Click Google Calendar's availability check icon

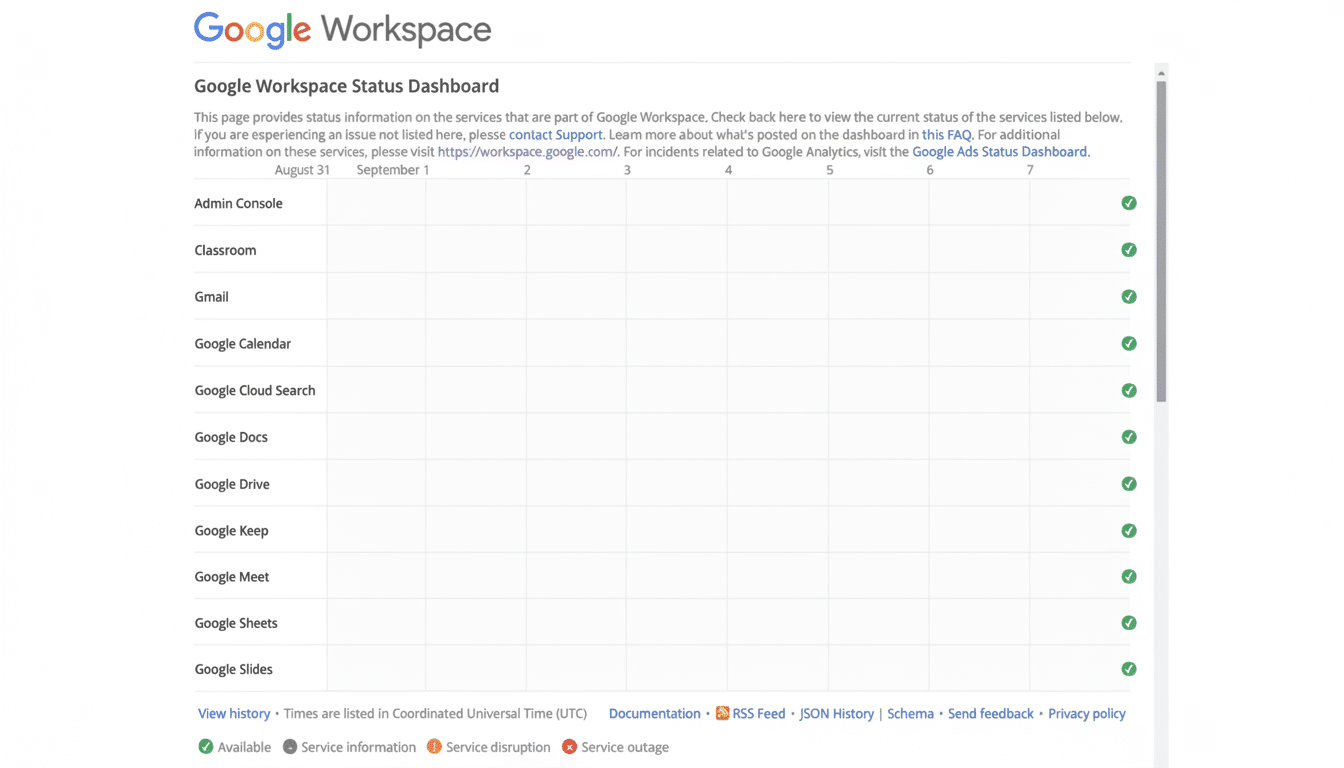tap(1129, 343)
